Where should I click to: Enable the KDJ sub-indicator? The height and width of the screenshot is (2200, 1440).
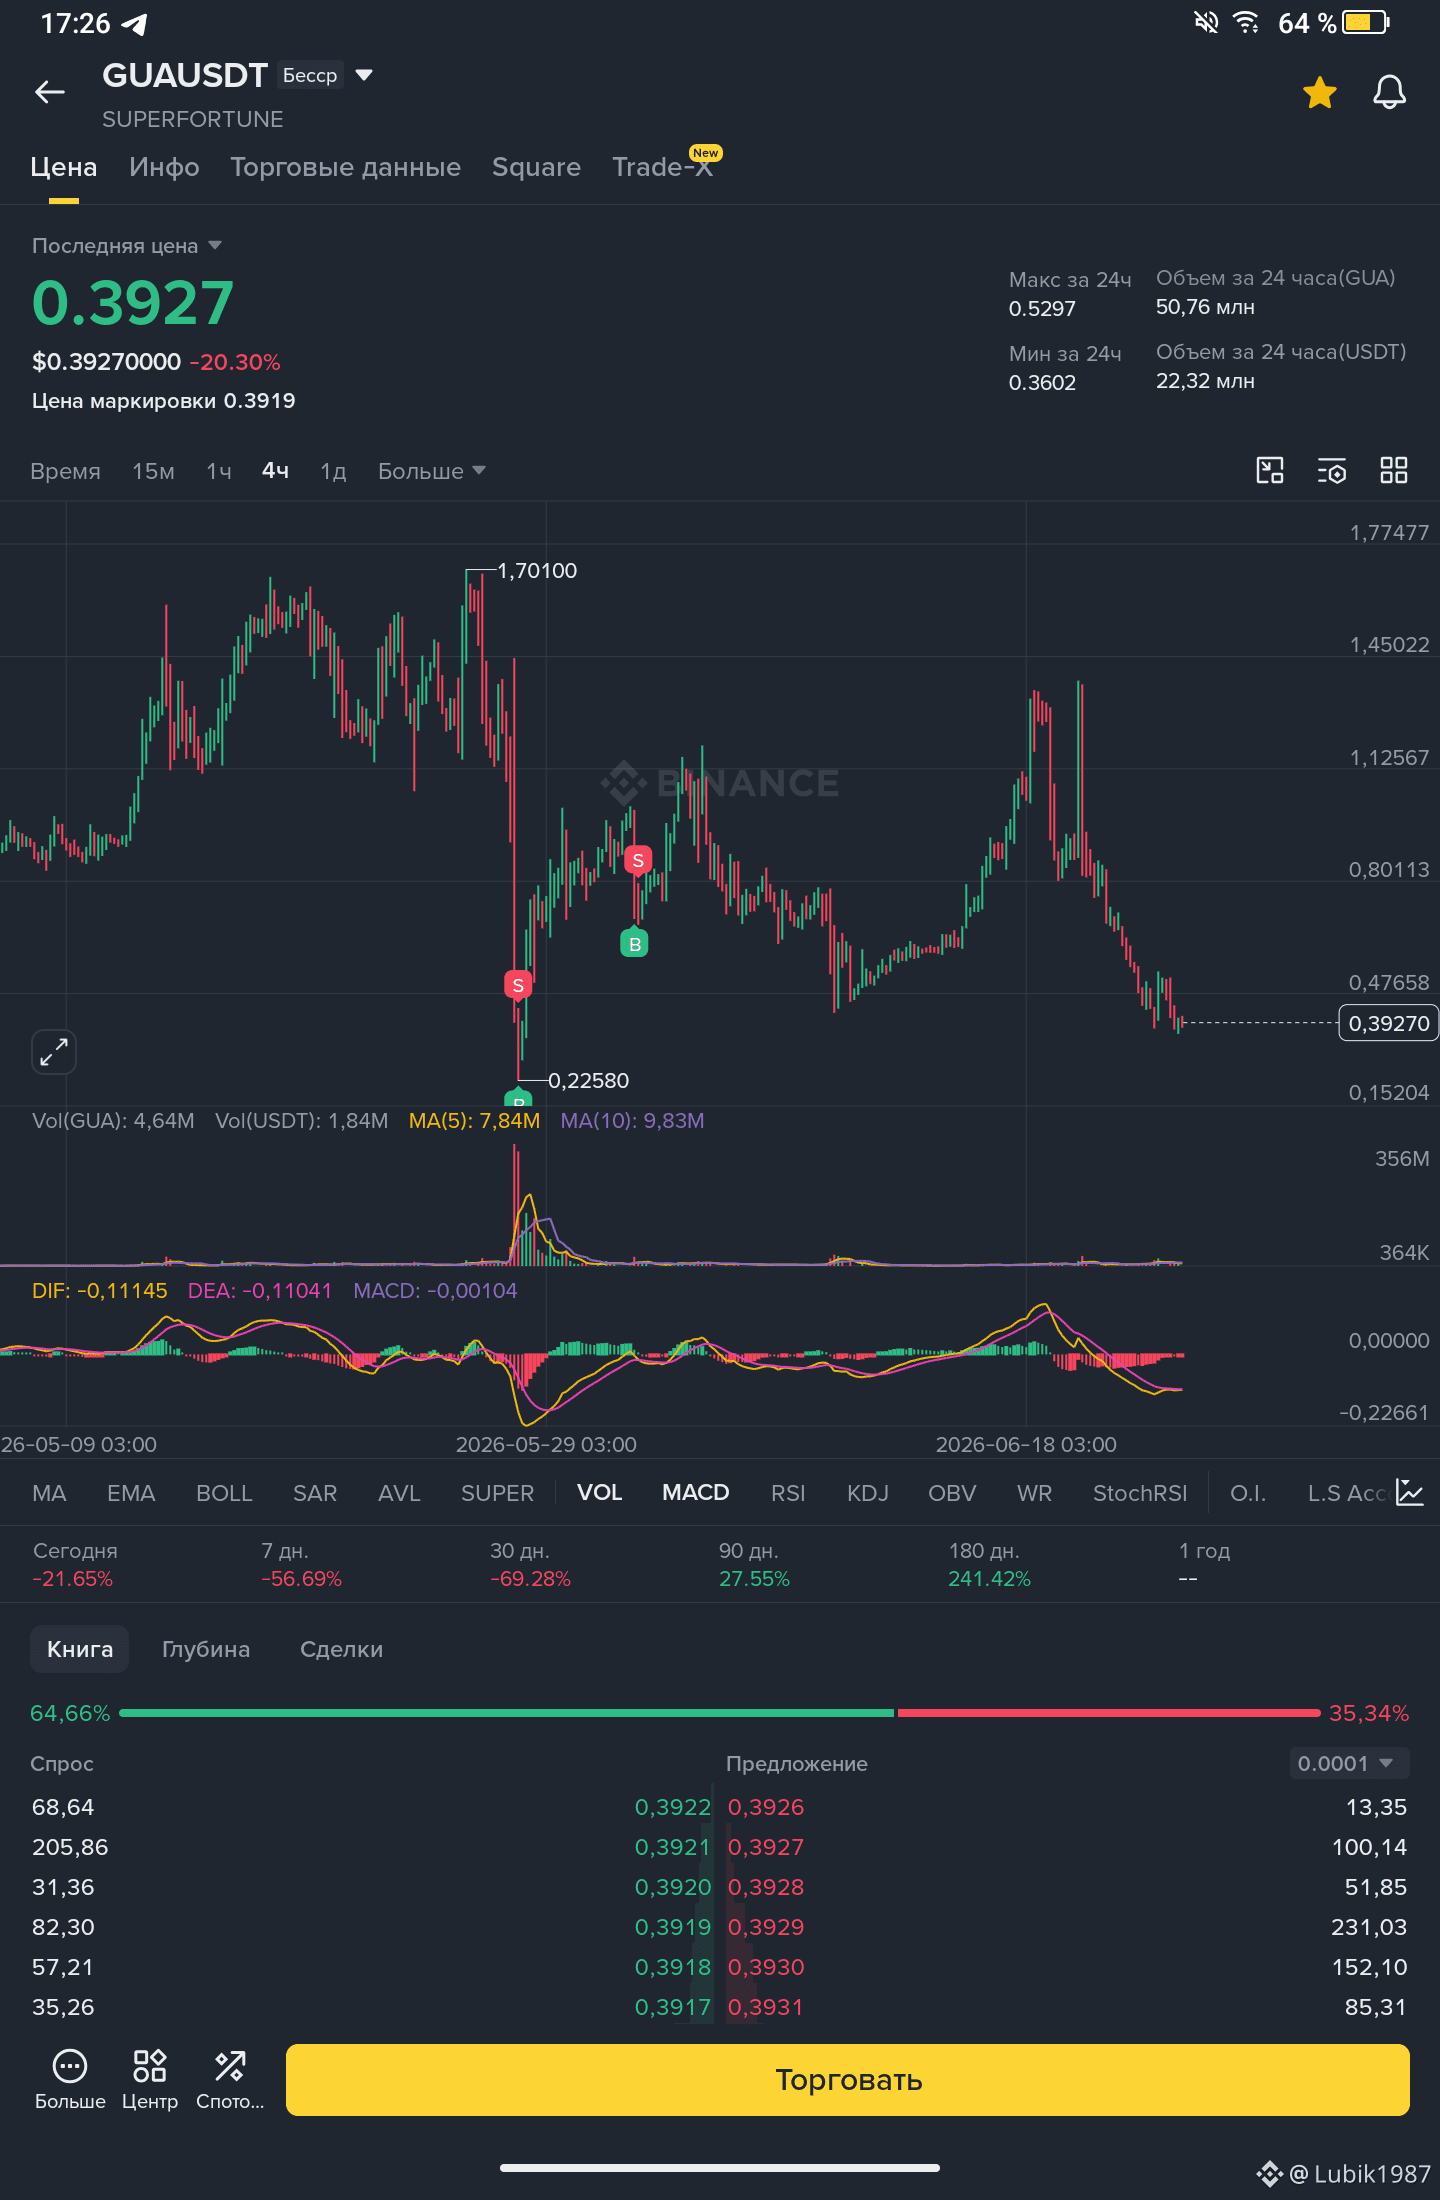[868, 1493]
